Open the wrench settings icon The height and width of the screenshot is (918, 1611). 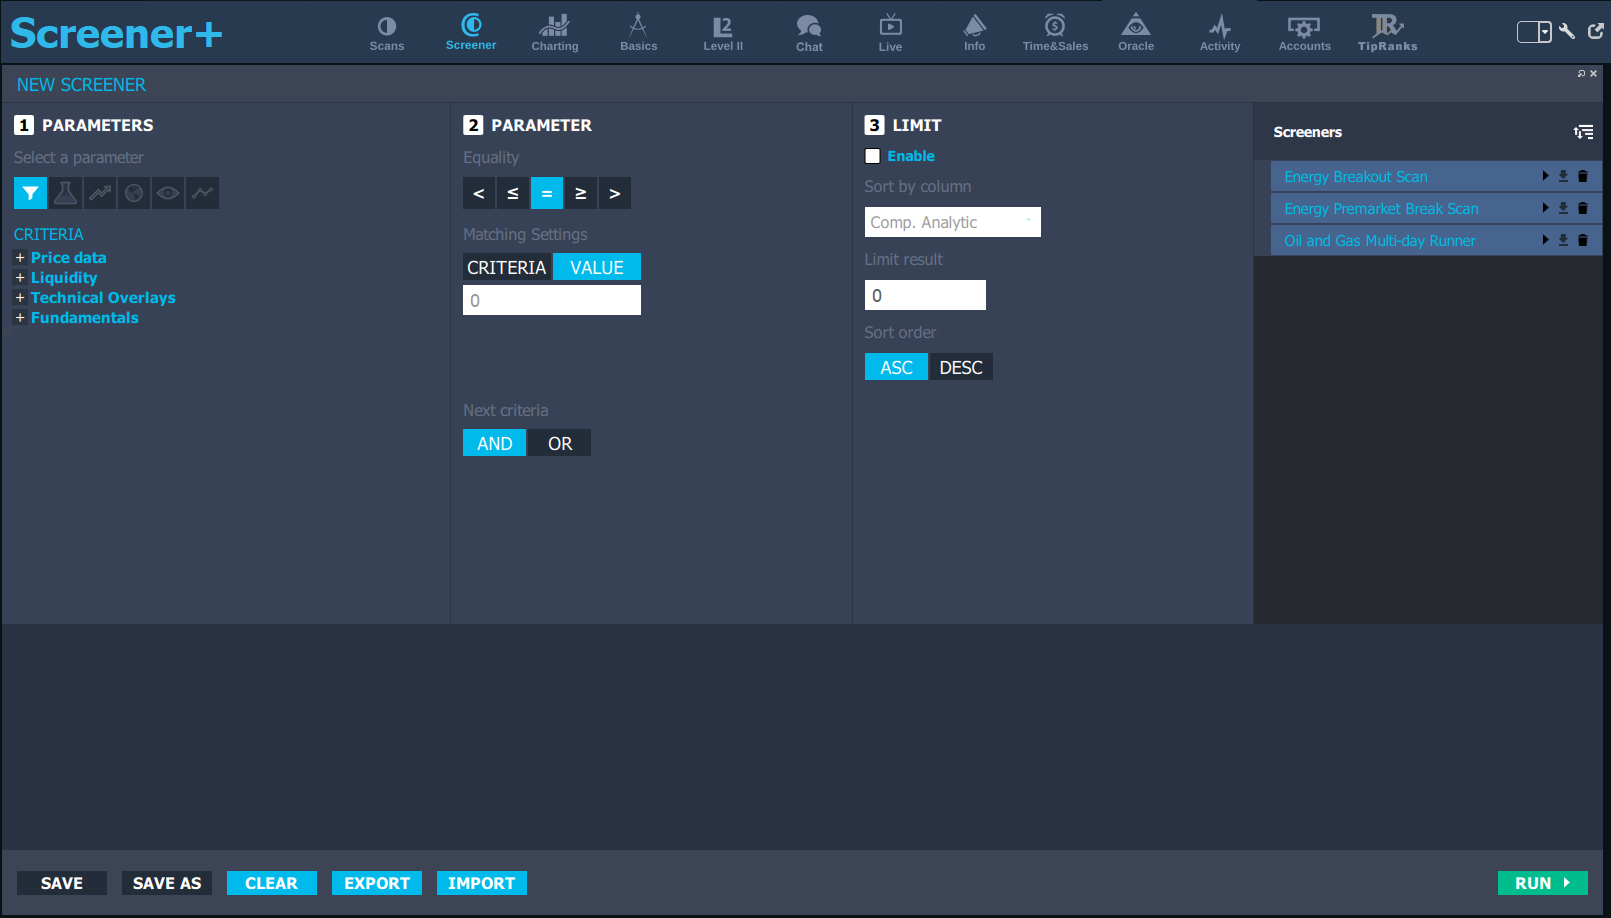[1567, 31]
